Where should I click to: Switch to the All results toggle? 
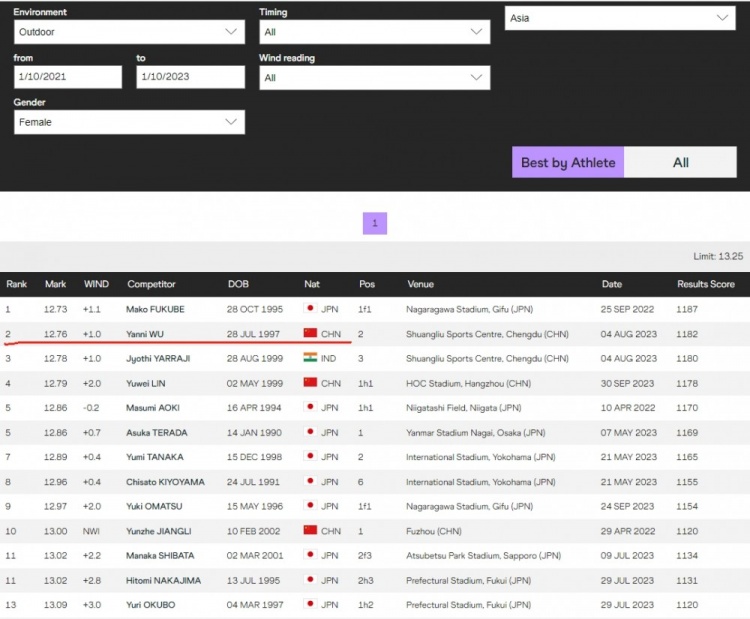coord(680,163)
